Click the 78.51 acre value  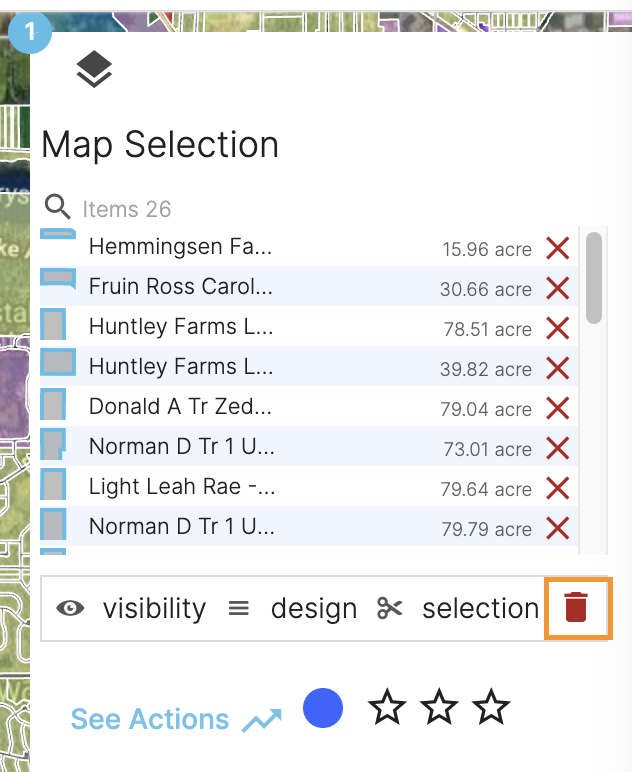(488, 329)
